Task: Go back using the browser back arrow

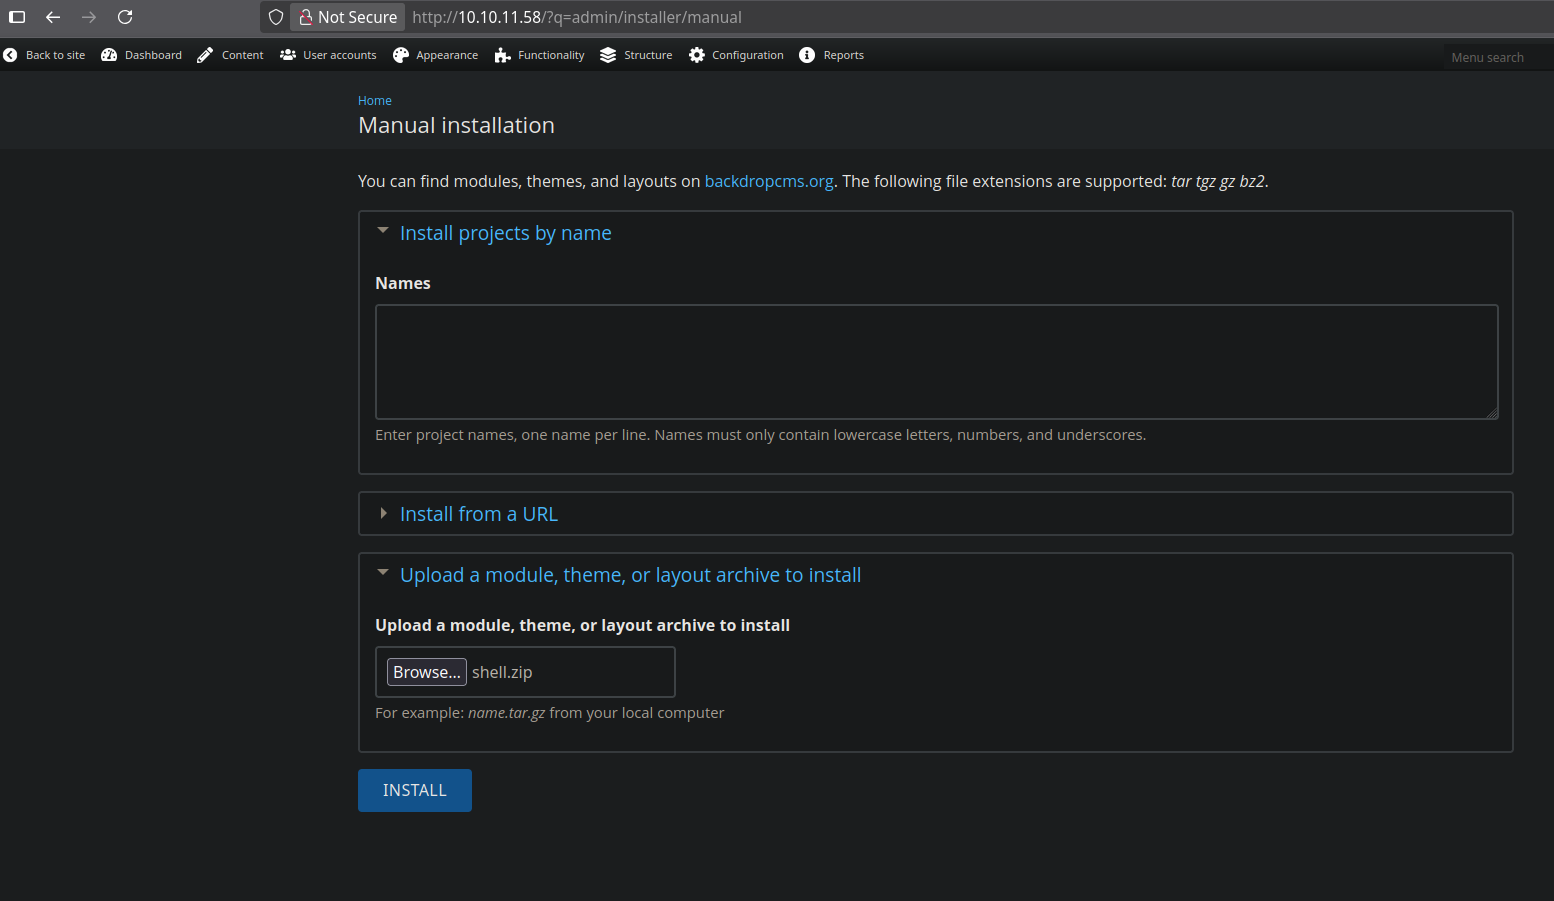Action: point(53,17)
